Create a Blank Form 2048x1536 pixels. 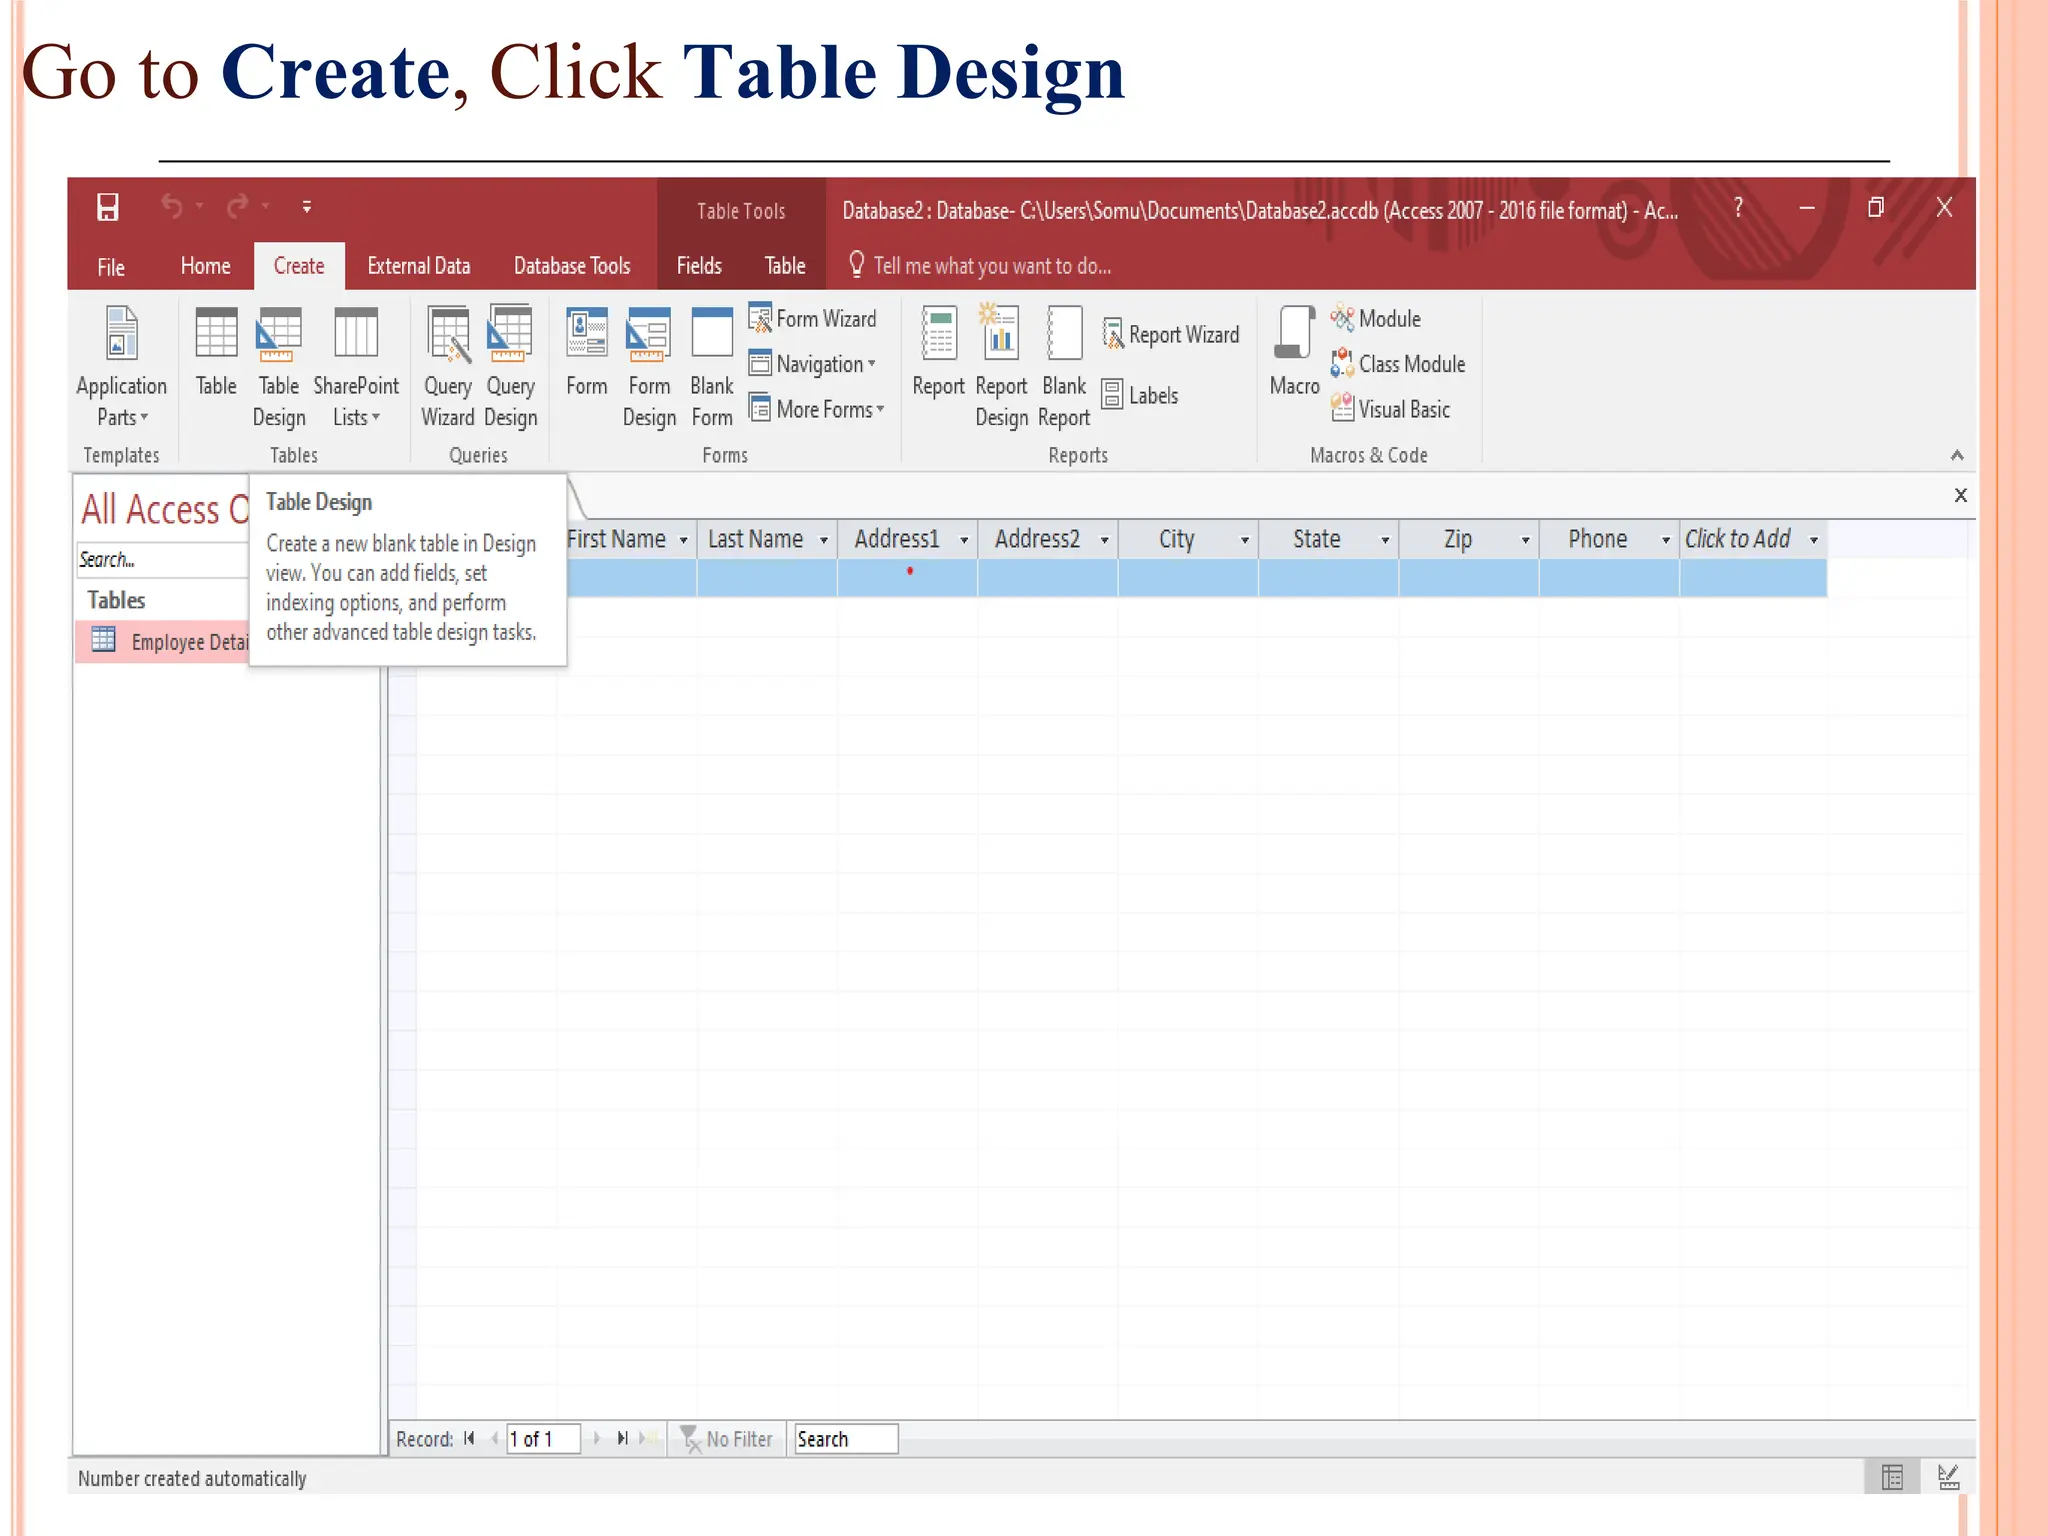click(712, 367)
